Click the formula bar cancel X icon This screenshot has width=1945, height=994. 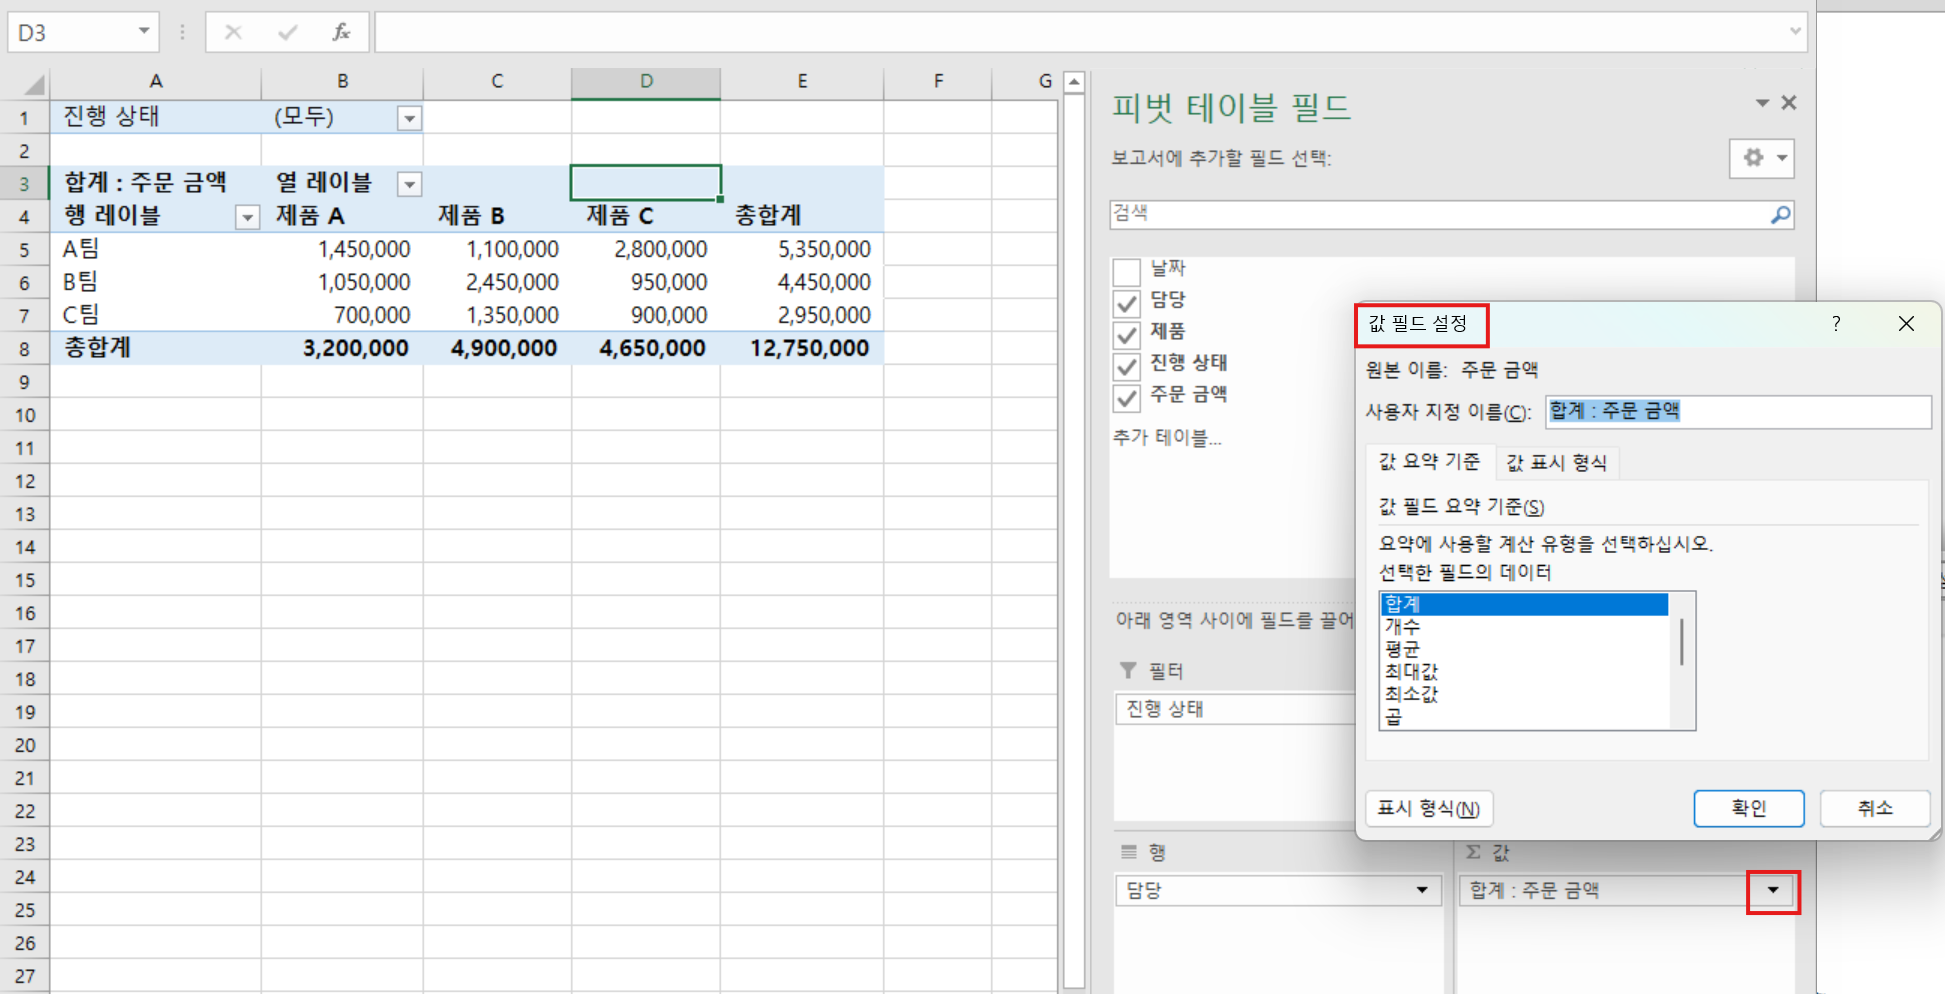pos(233,32)
